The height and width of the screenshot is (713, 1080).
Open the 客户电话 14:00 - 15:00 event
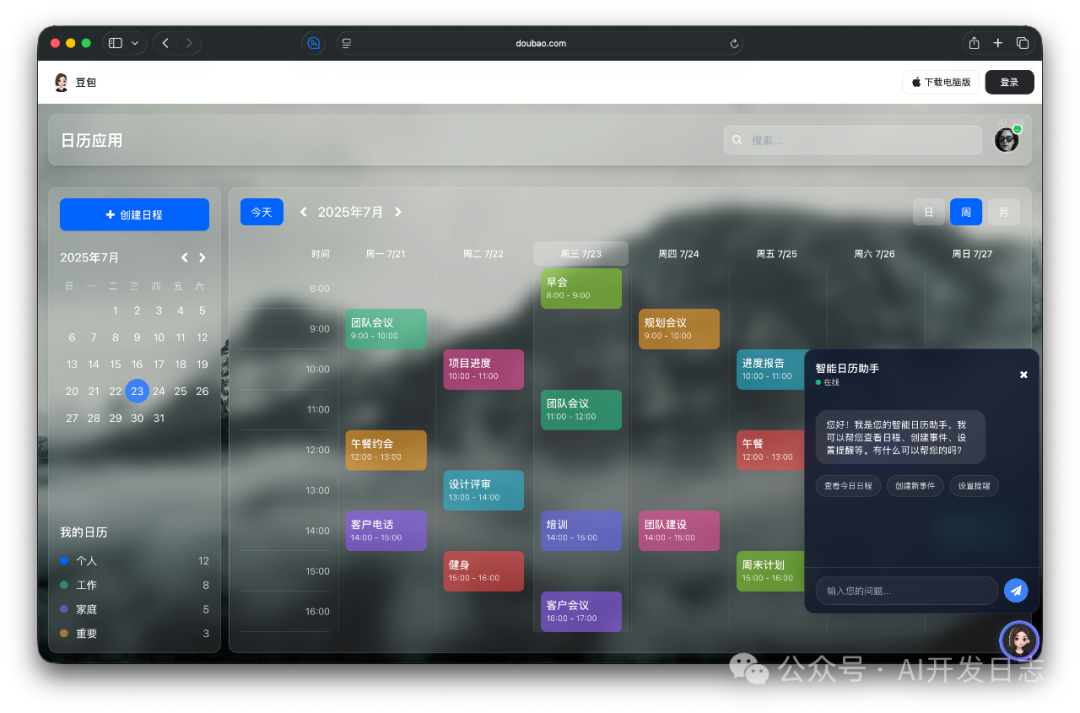pos(386,530)
